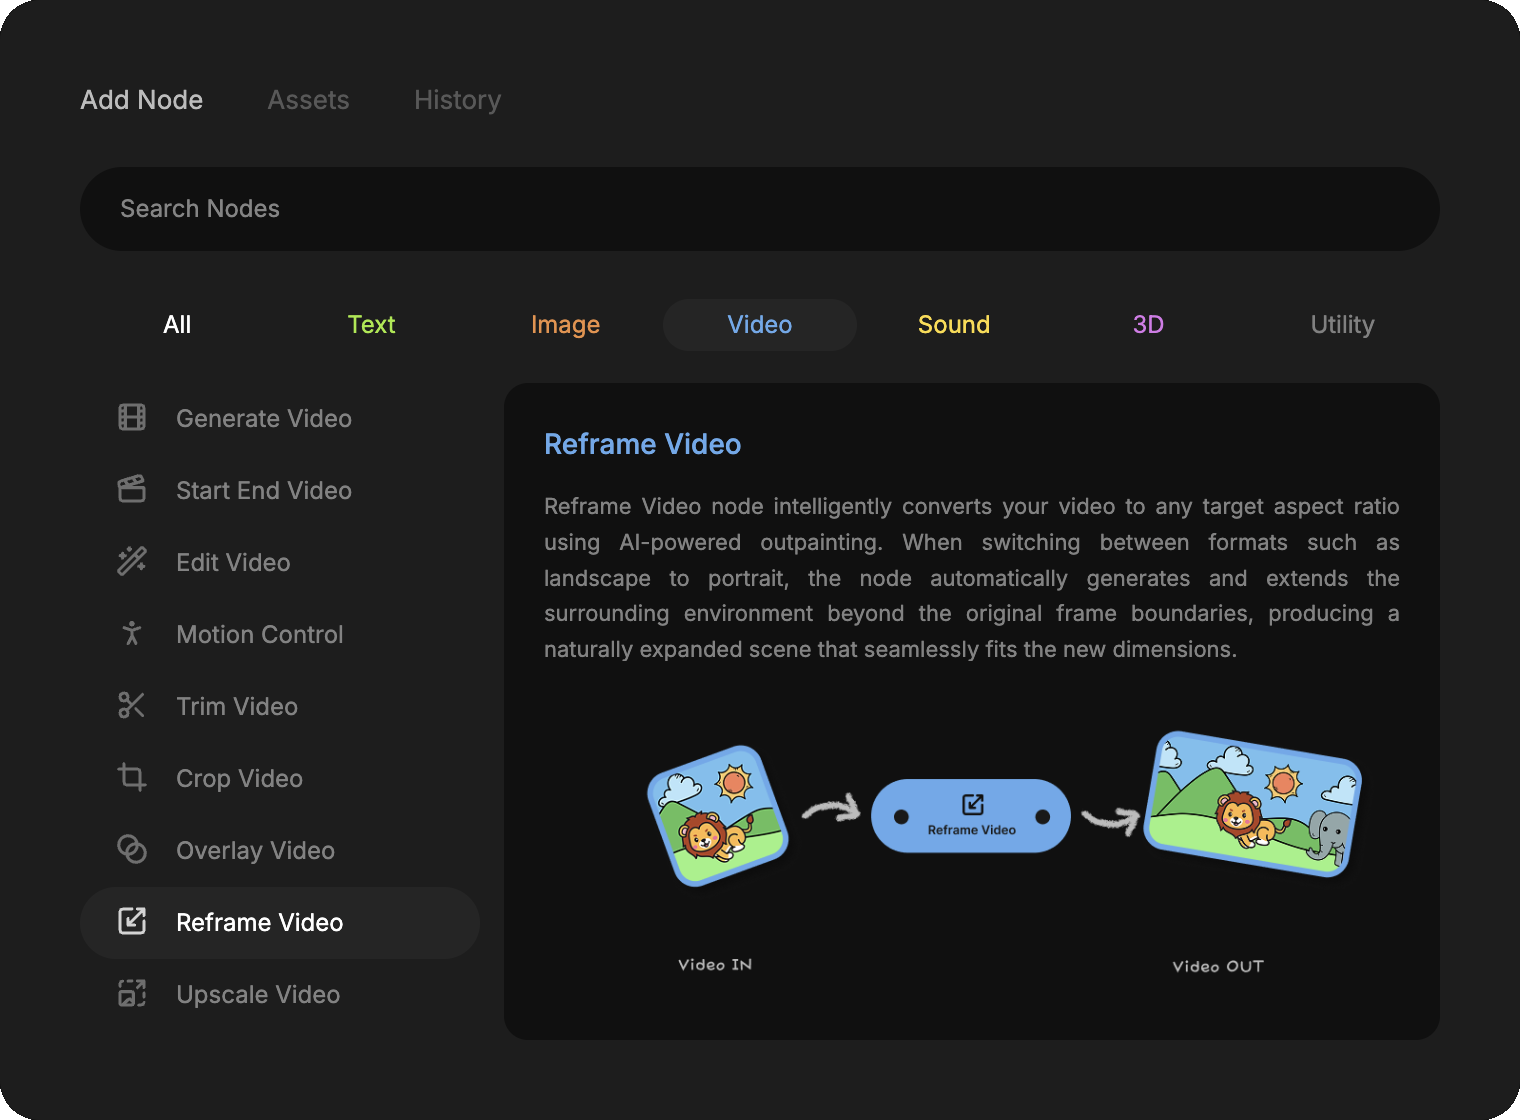Click the Start End Video clapperboard icon
Image resolution: width=1520 pixels, height=1120 pixels.
[132, 490]
